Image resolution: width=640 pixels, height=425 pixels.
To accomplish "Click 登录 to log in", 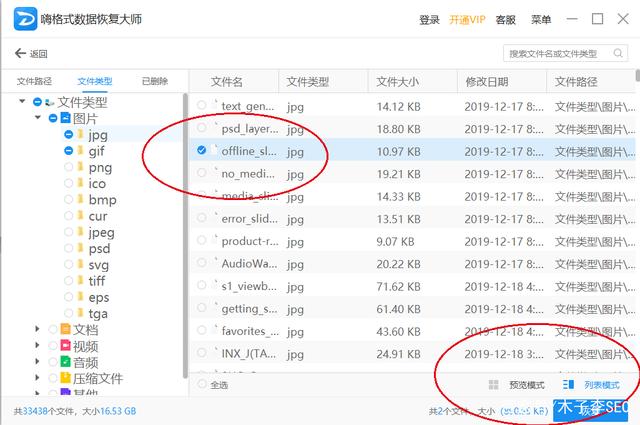I will tap(429, 19).
